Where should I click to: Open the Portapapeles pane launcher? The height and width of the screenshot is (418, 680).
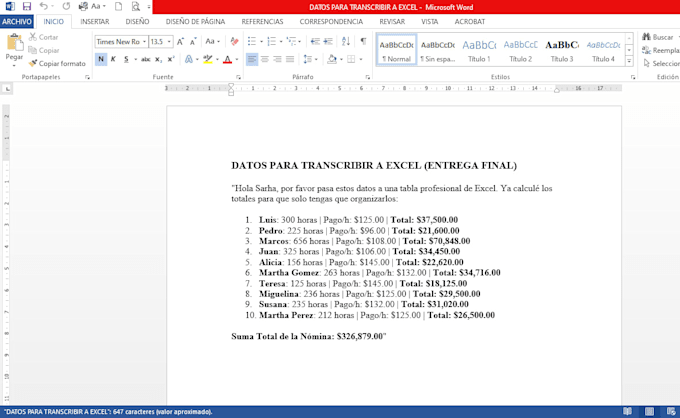[x=87, y=77]
